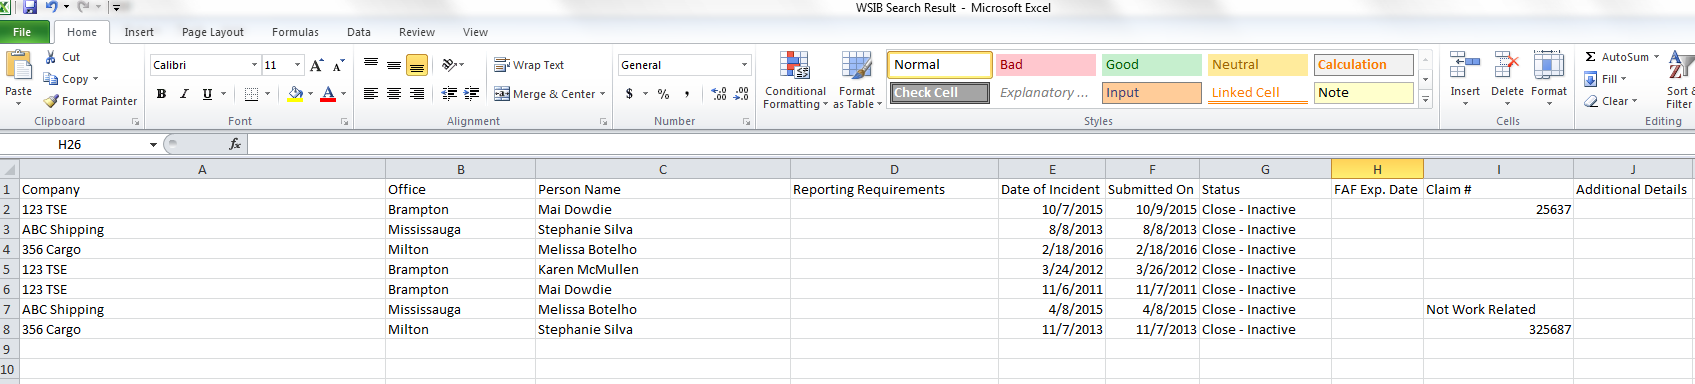Apply the Bad cell style
The height and width of the screenshot is (384, 1695).
tap(1046, 65)
